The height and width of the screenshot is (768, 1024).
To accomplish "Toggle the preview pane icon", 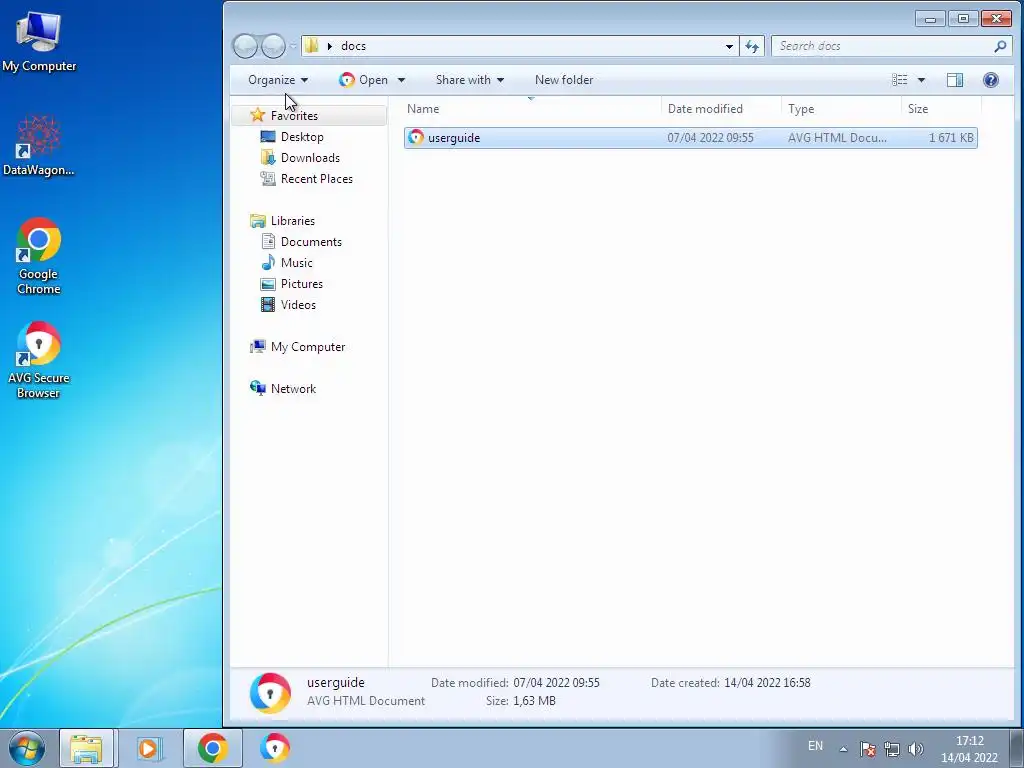I will 955,80.
